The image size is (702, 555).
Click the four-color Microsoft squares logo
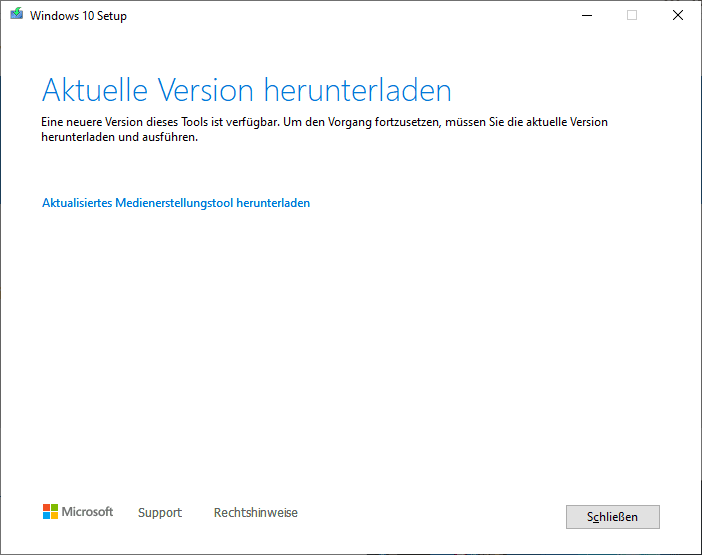(x=50, y=512)
